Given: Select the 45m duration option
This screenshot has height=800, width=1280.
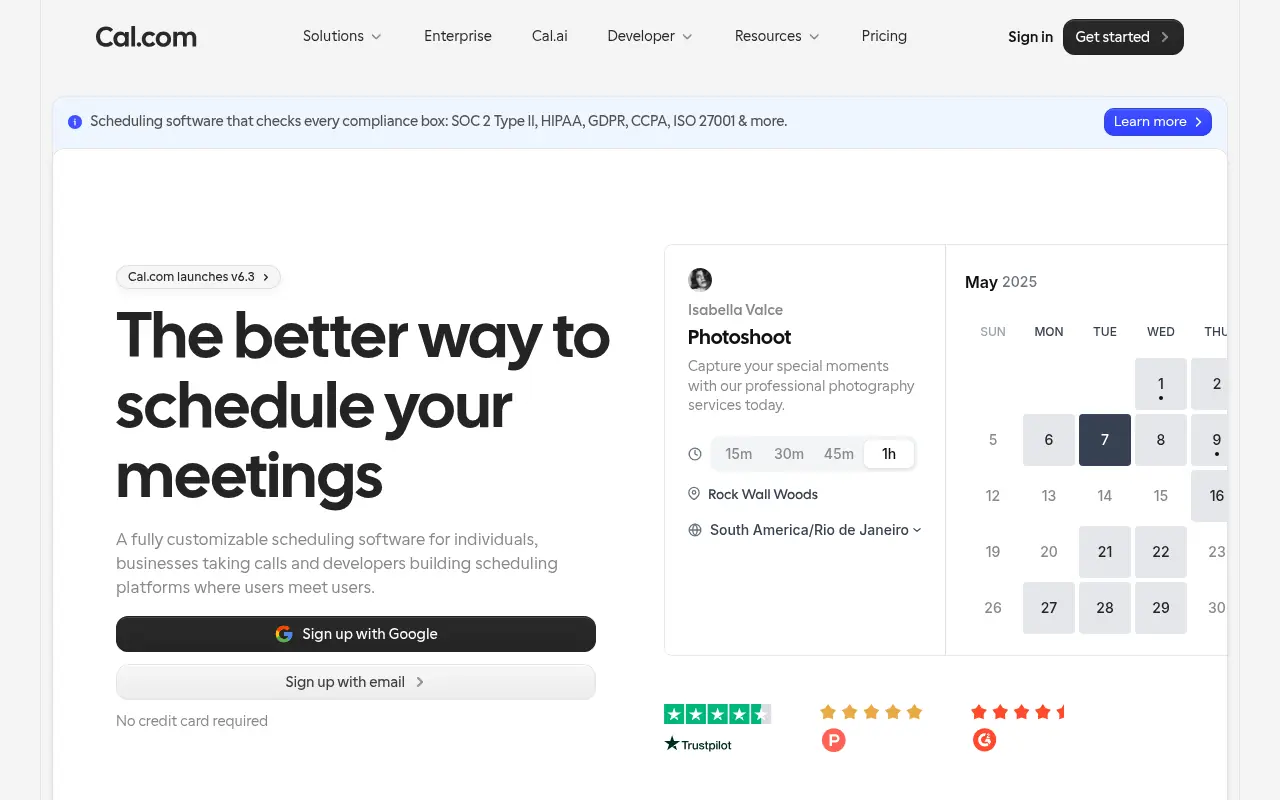Looking at the screenshot, I should 839,453.
